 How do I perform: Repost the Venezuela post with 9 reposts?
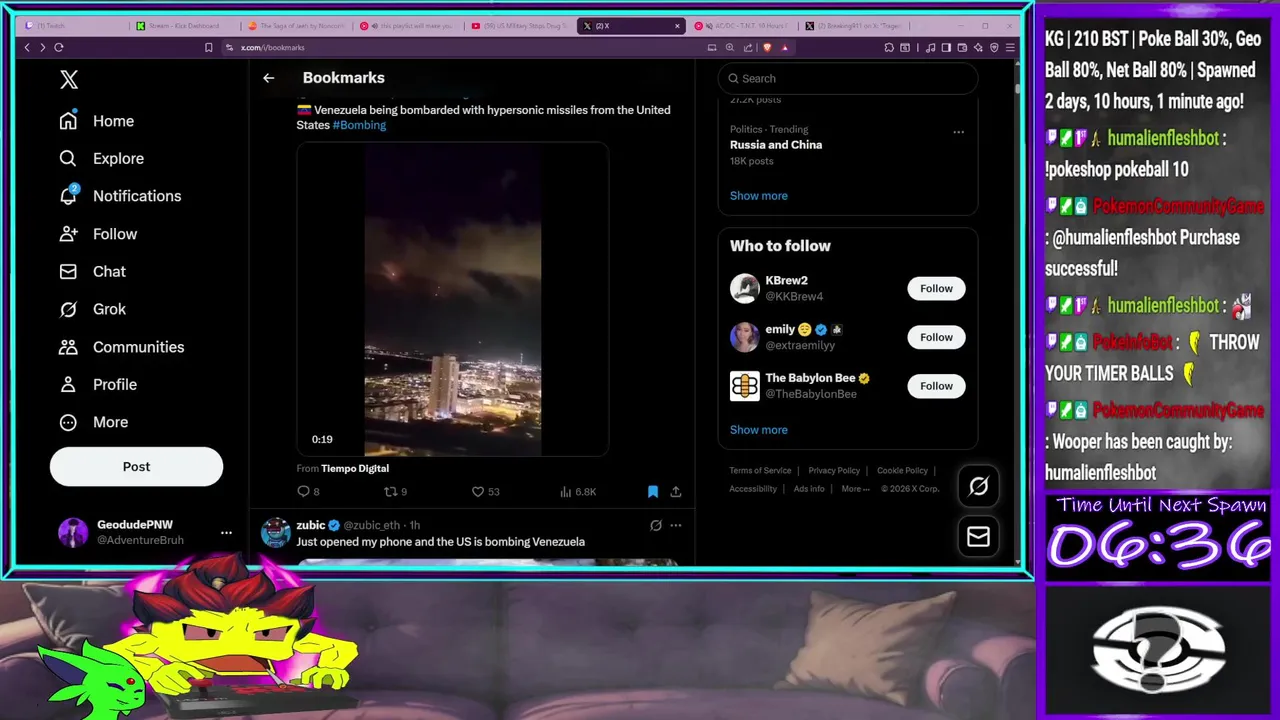pyautogui.click(x=396, y=492)
